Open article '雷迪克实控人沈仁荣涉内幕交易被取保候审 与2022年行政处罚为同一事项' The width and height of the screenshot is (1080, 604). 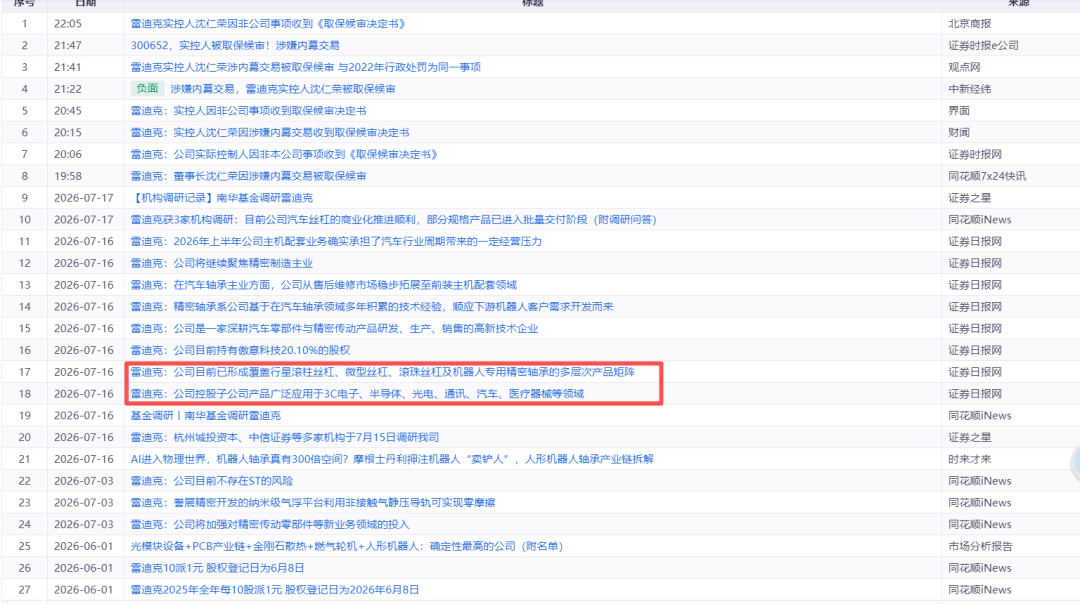[306, 67]
